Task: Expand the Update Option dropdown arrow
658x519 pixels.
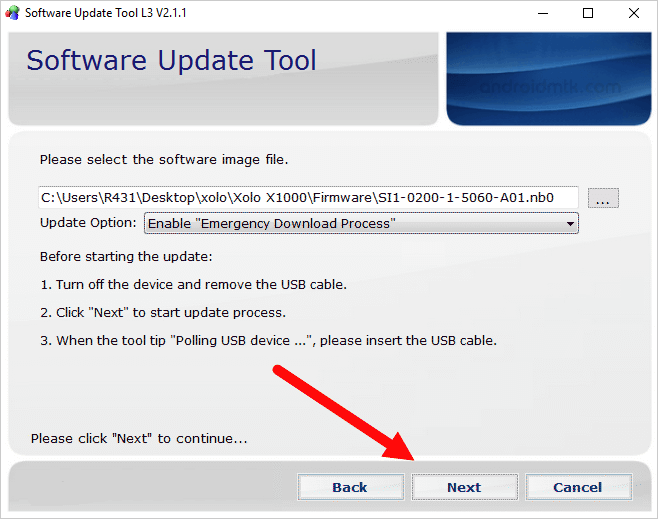Action: click(571, 223)
